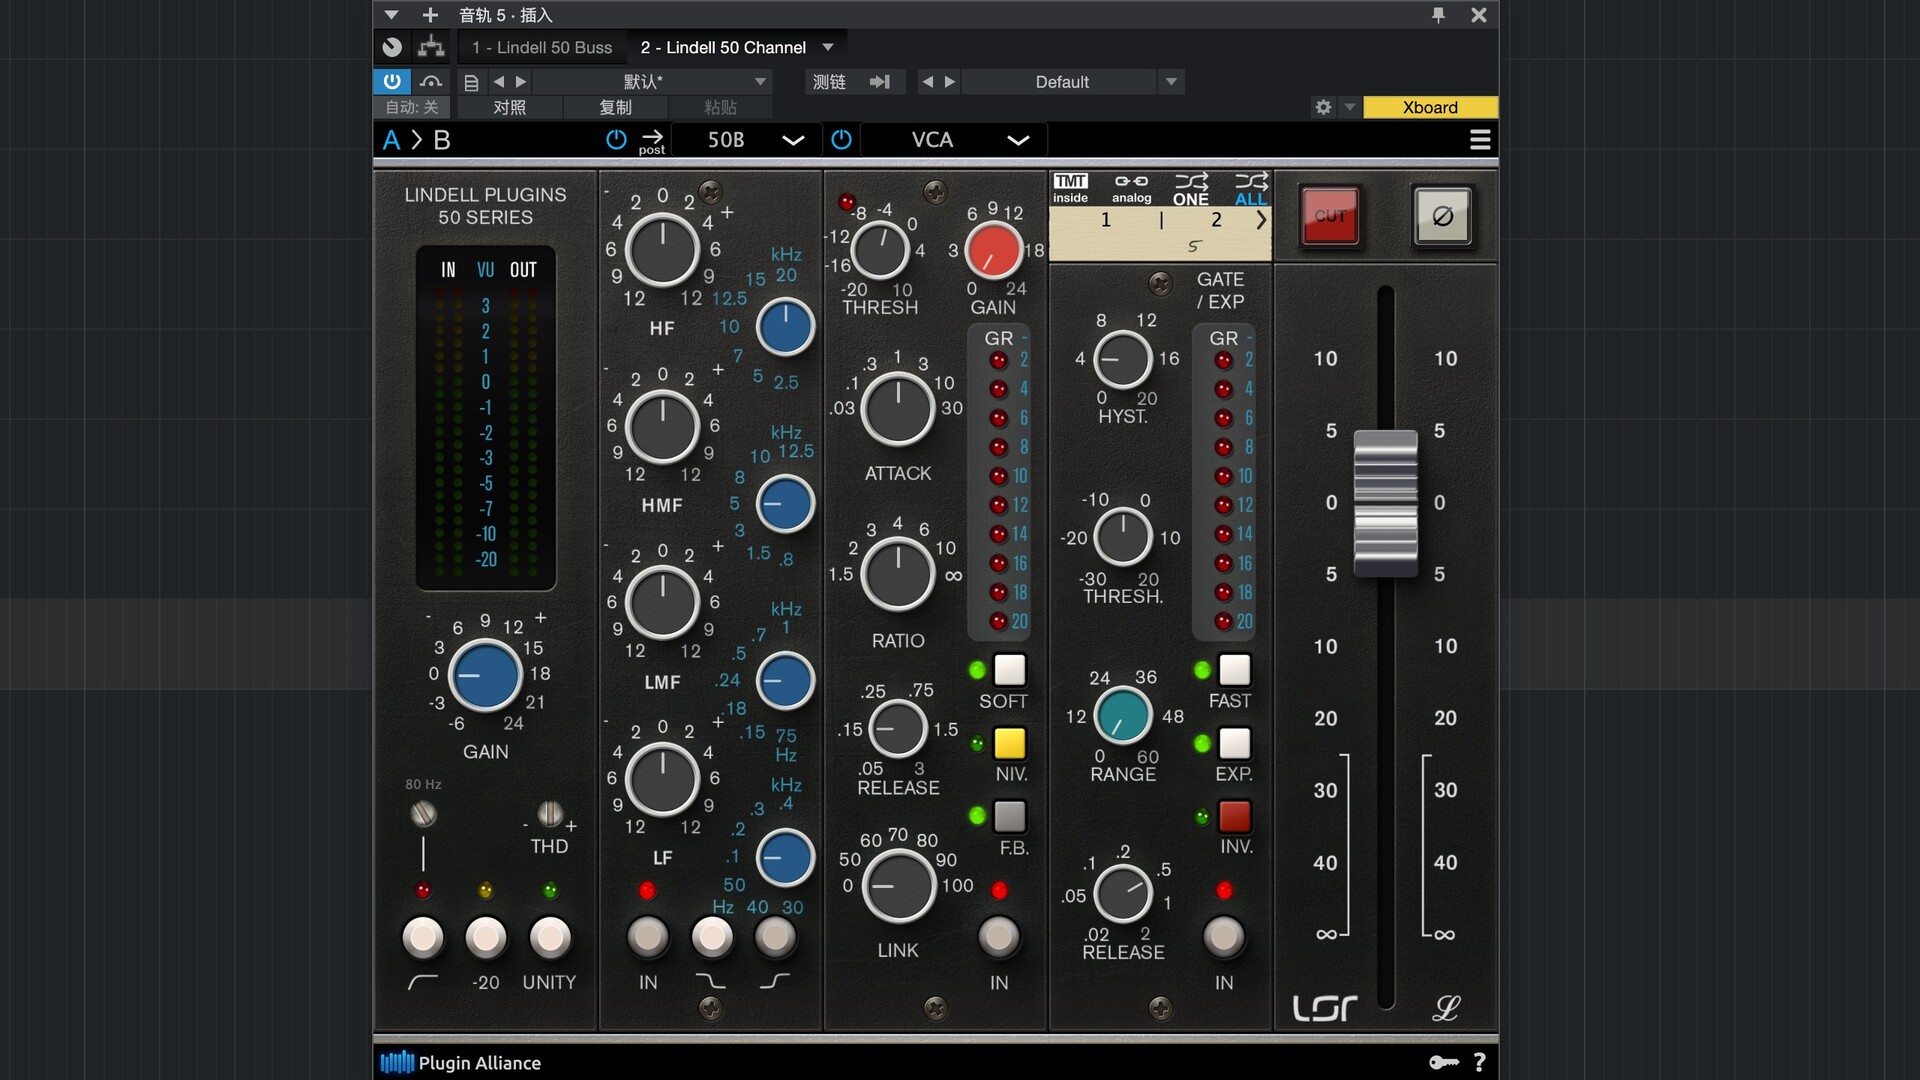This screenshot has width=1920, height=1080.
Task: Click the 80 Hz filter screw
Action: pos(423,814)
